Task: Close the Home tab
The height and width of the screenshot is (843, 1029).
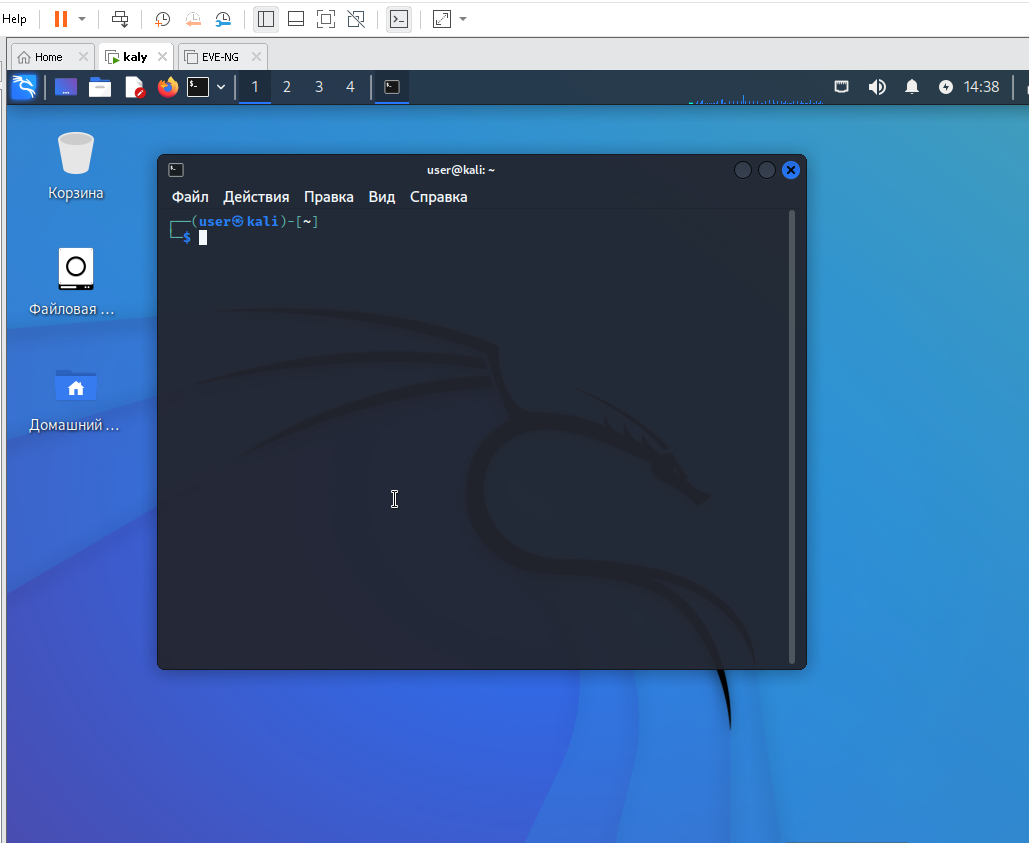Action: point(83,57)
